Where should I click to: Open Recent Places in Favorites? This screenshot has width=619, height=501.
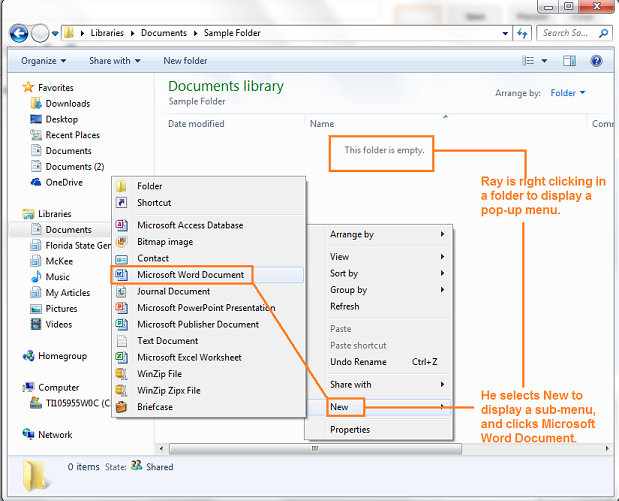click(73, 135)
